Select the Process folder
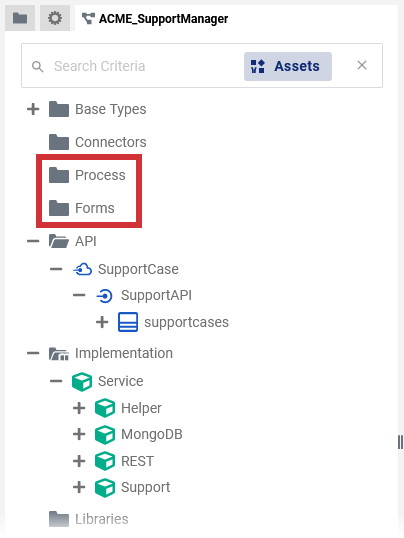404x538 pixels. point(87,175)
